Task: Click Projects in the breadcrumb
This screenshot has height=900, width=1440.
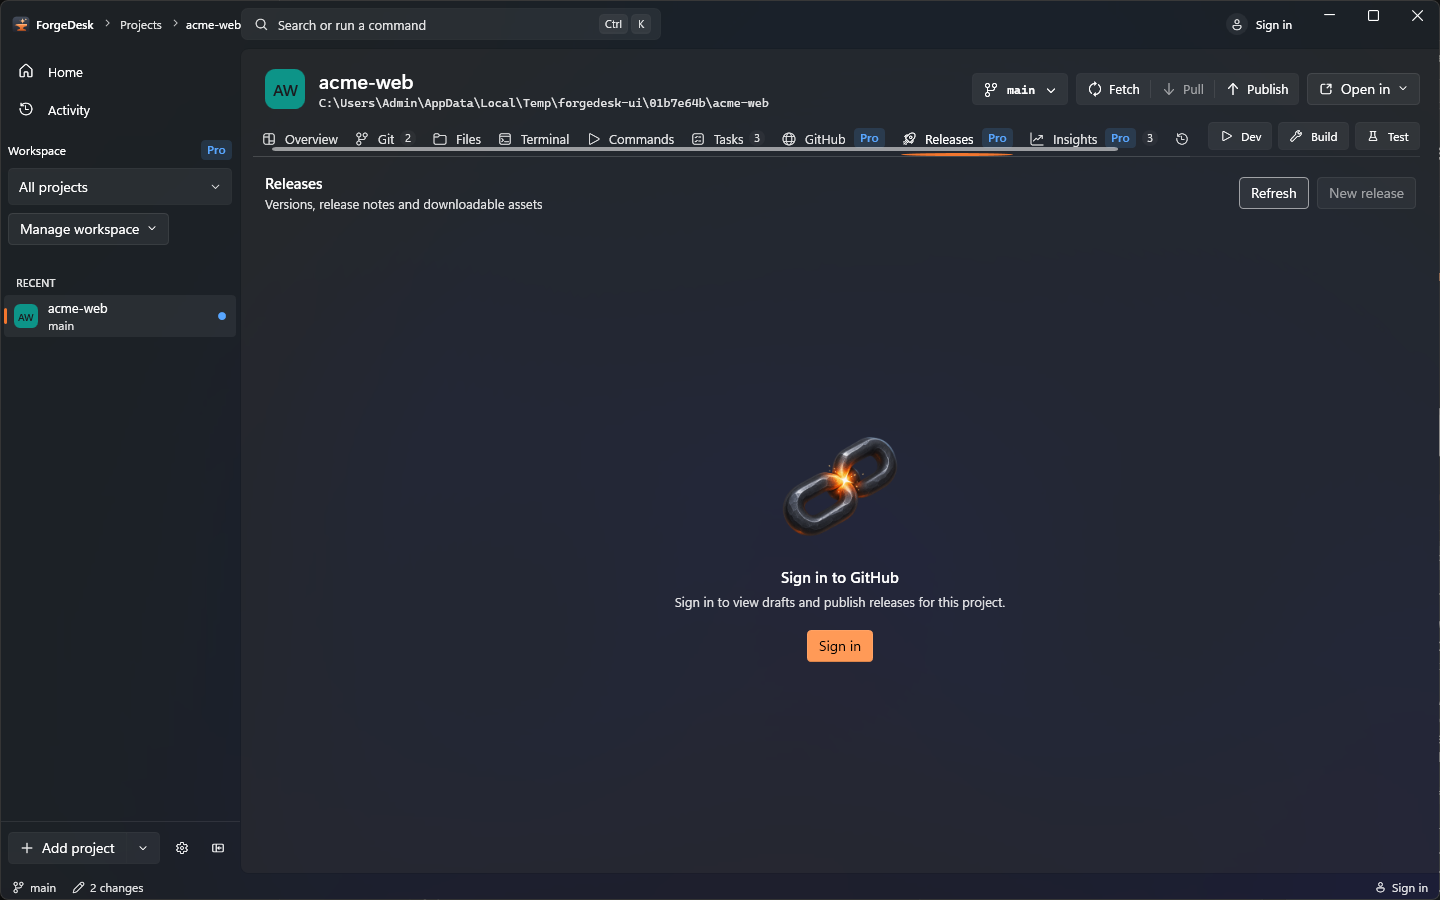Action: point(141,25)
